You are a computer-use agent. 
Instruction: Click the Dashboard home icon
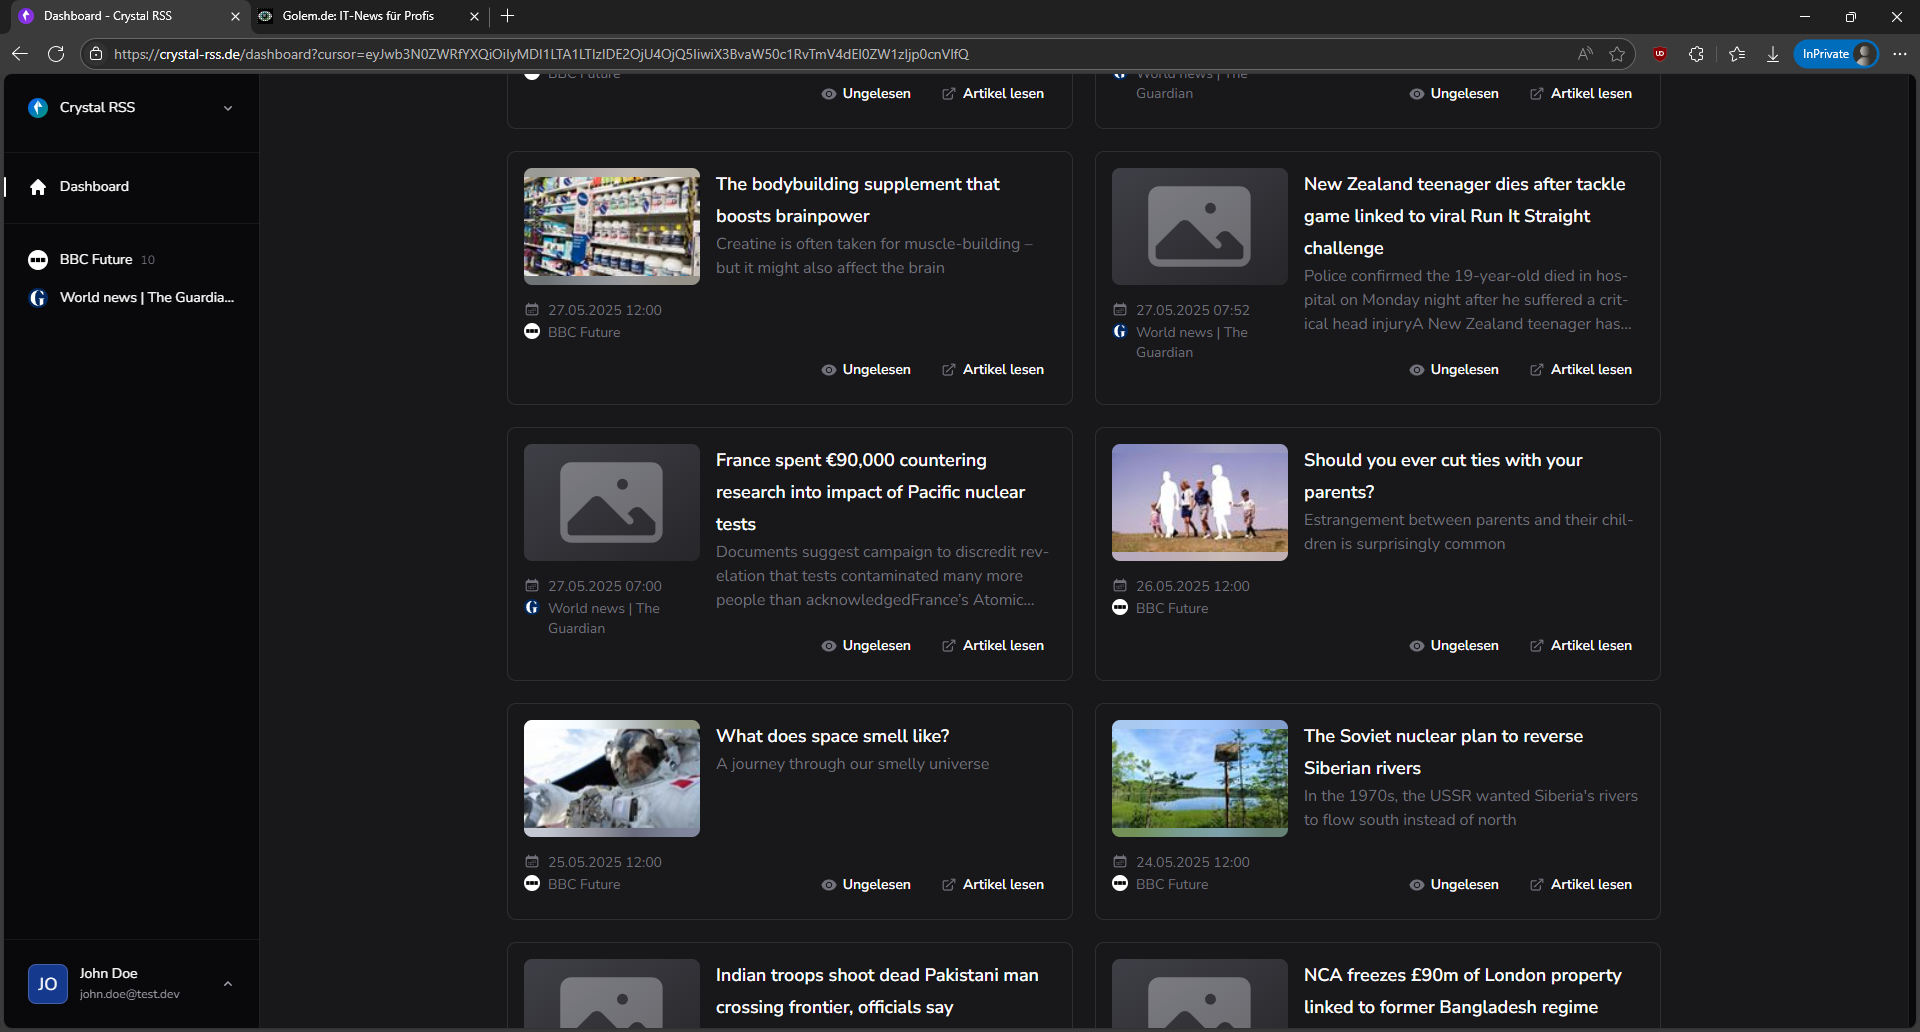(38, 187)
